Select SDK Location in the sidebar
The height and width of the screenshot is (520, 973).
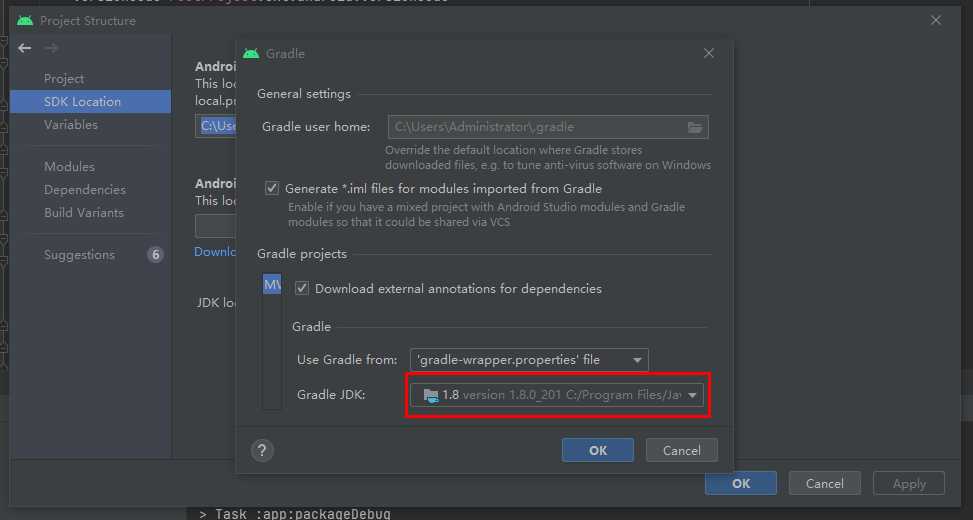point(90,102)
